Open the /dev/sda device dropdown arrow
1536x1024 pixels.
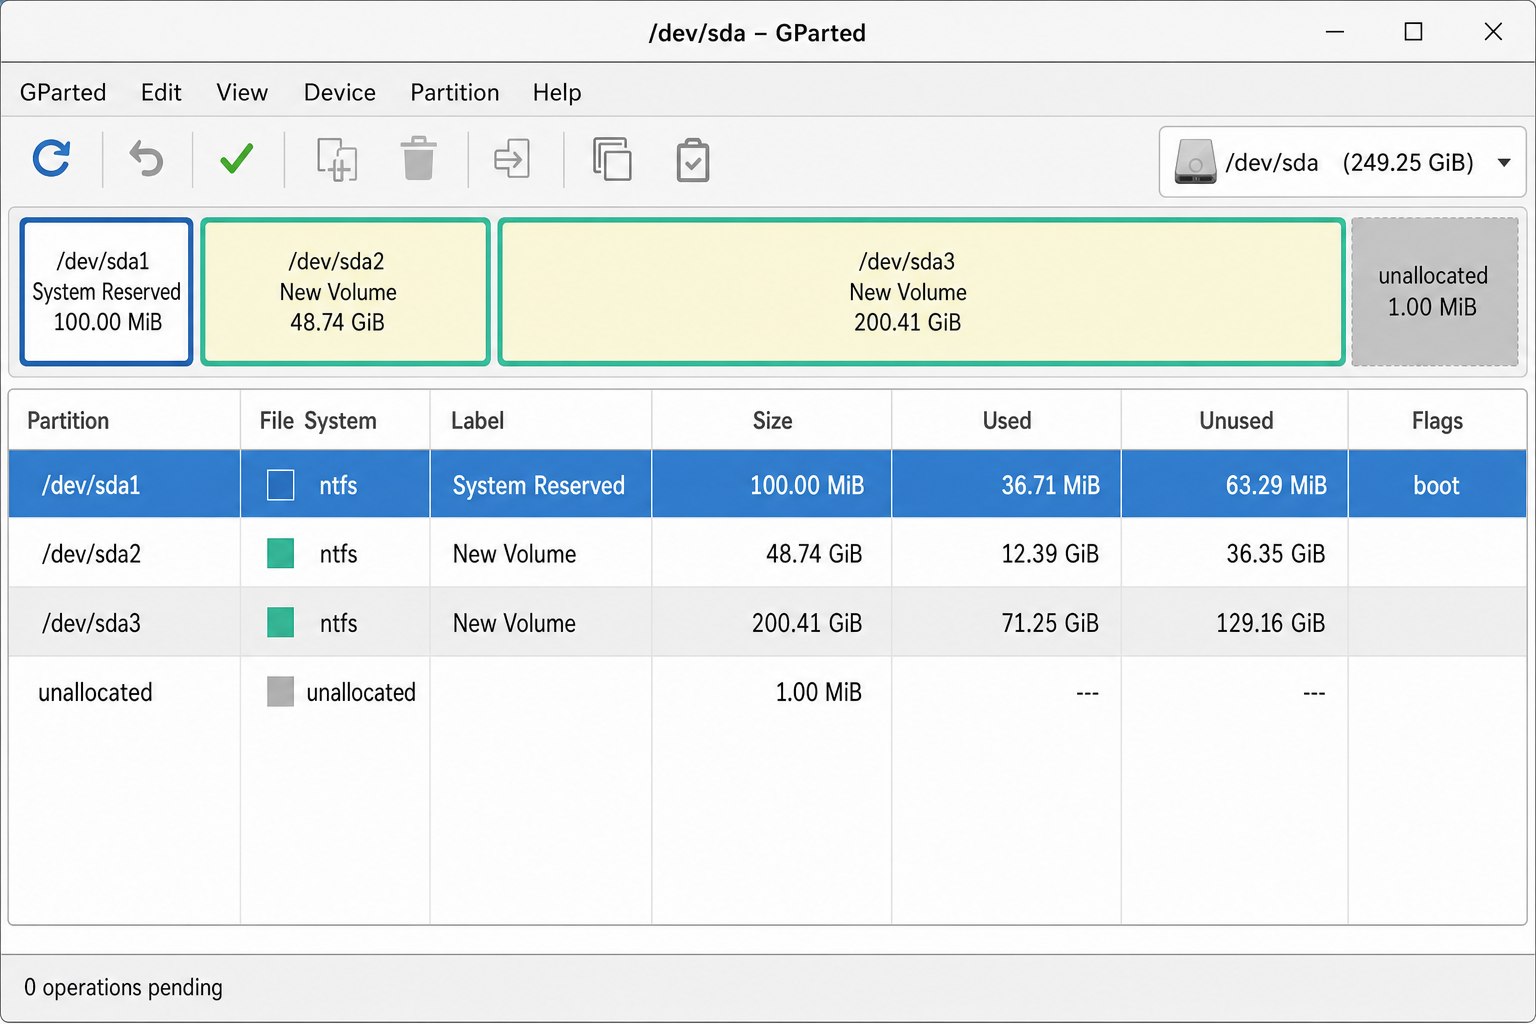[x=1504, y=162]
